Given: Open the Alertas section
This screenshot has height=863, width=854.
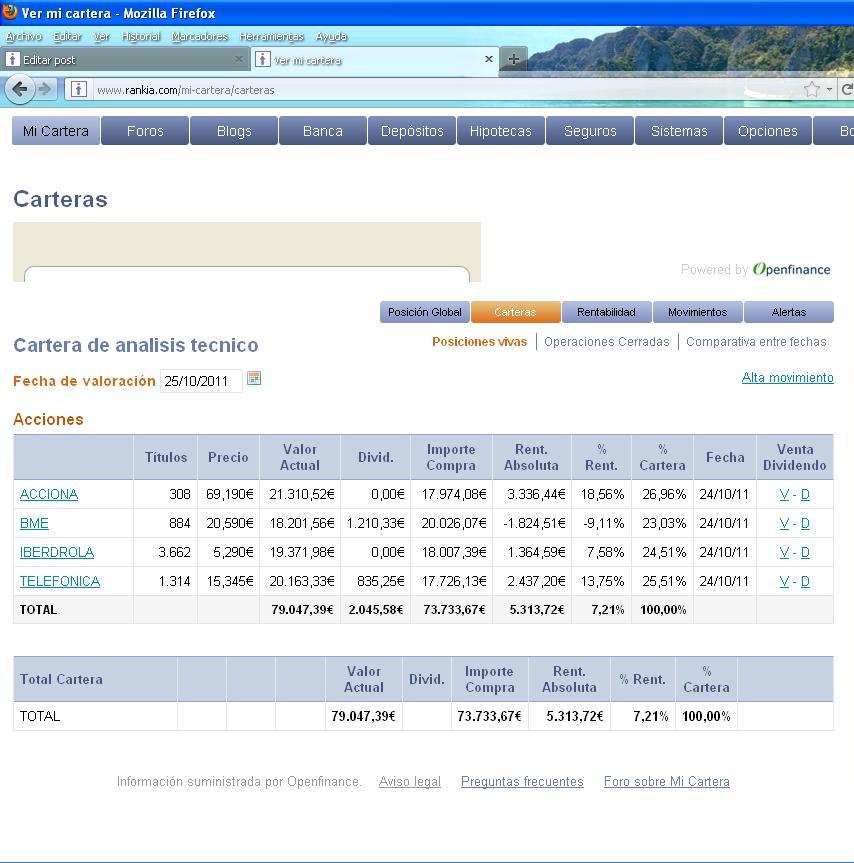Looking at the screenshot, I should click(789, 312).
